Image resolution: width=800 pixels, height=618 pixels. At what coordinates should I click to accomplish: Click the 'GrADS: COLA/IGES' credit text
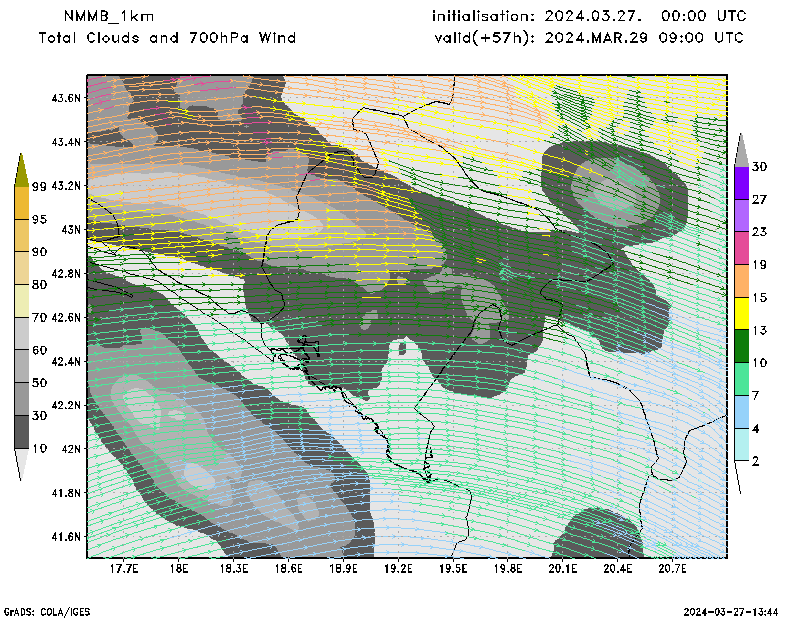(x=46, y=611)
